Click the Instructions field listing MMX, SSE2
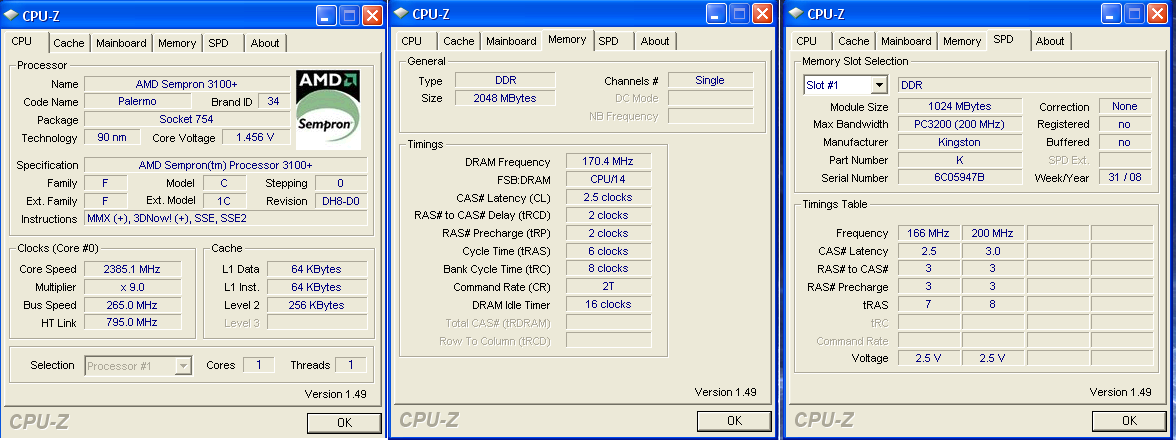The image size is (1176, 442). click(x=226, y=218)
